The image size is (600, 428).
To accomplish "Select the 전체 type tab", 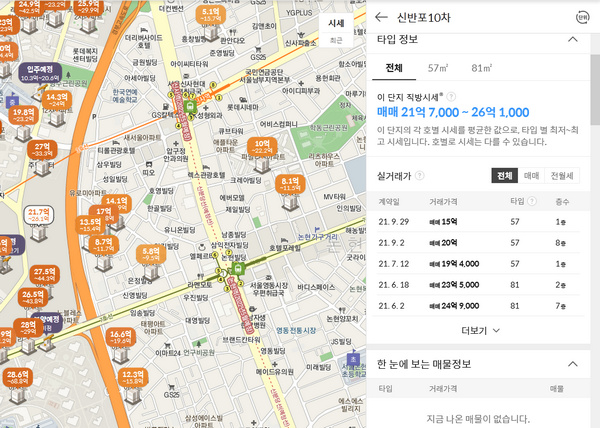I will 394,68.
